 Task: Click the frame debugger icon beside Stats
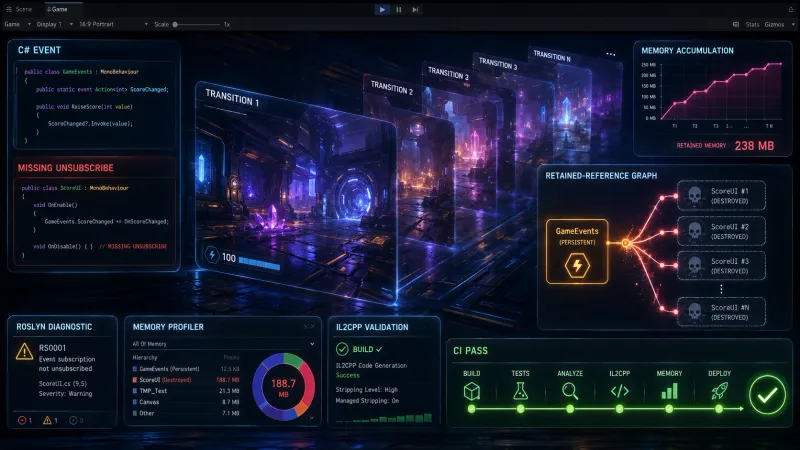click(x=736, y=24)
